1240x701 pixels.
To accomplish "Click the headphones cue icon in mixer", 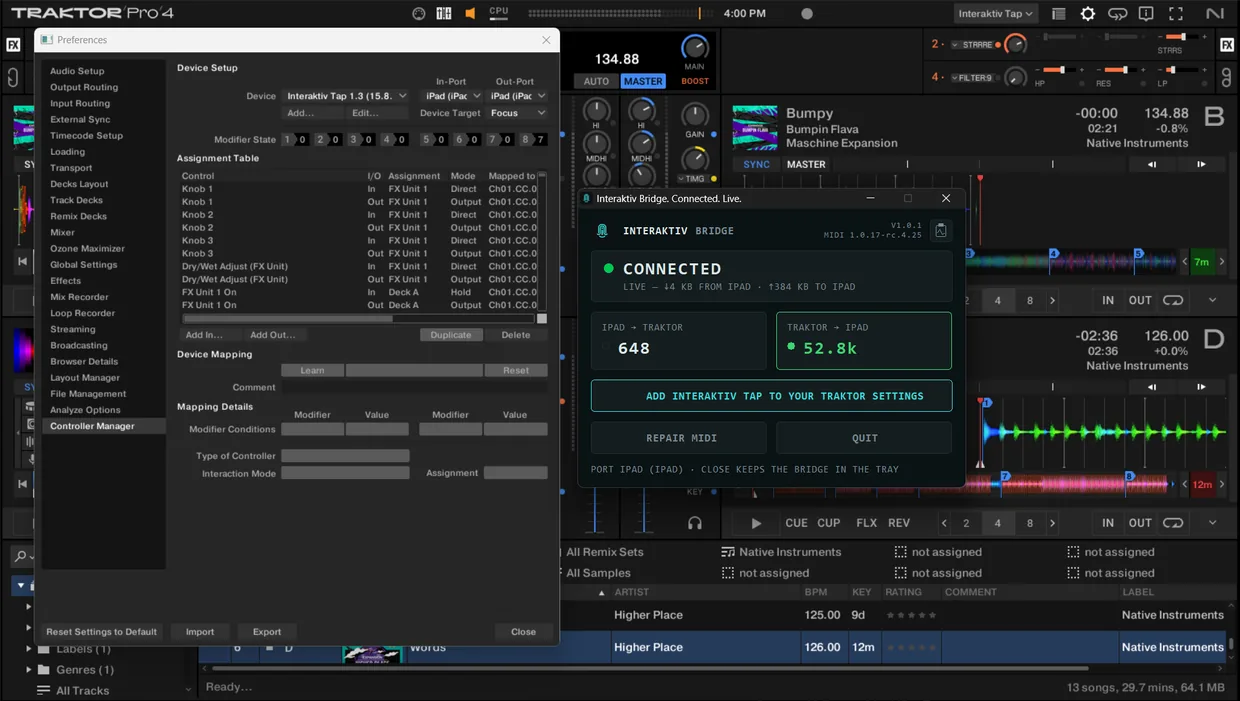I will pos(695,523).
